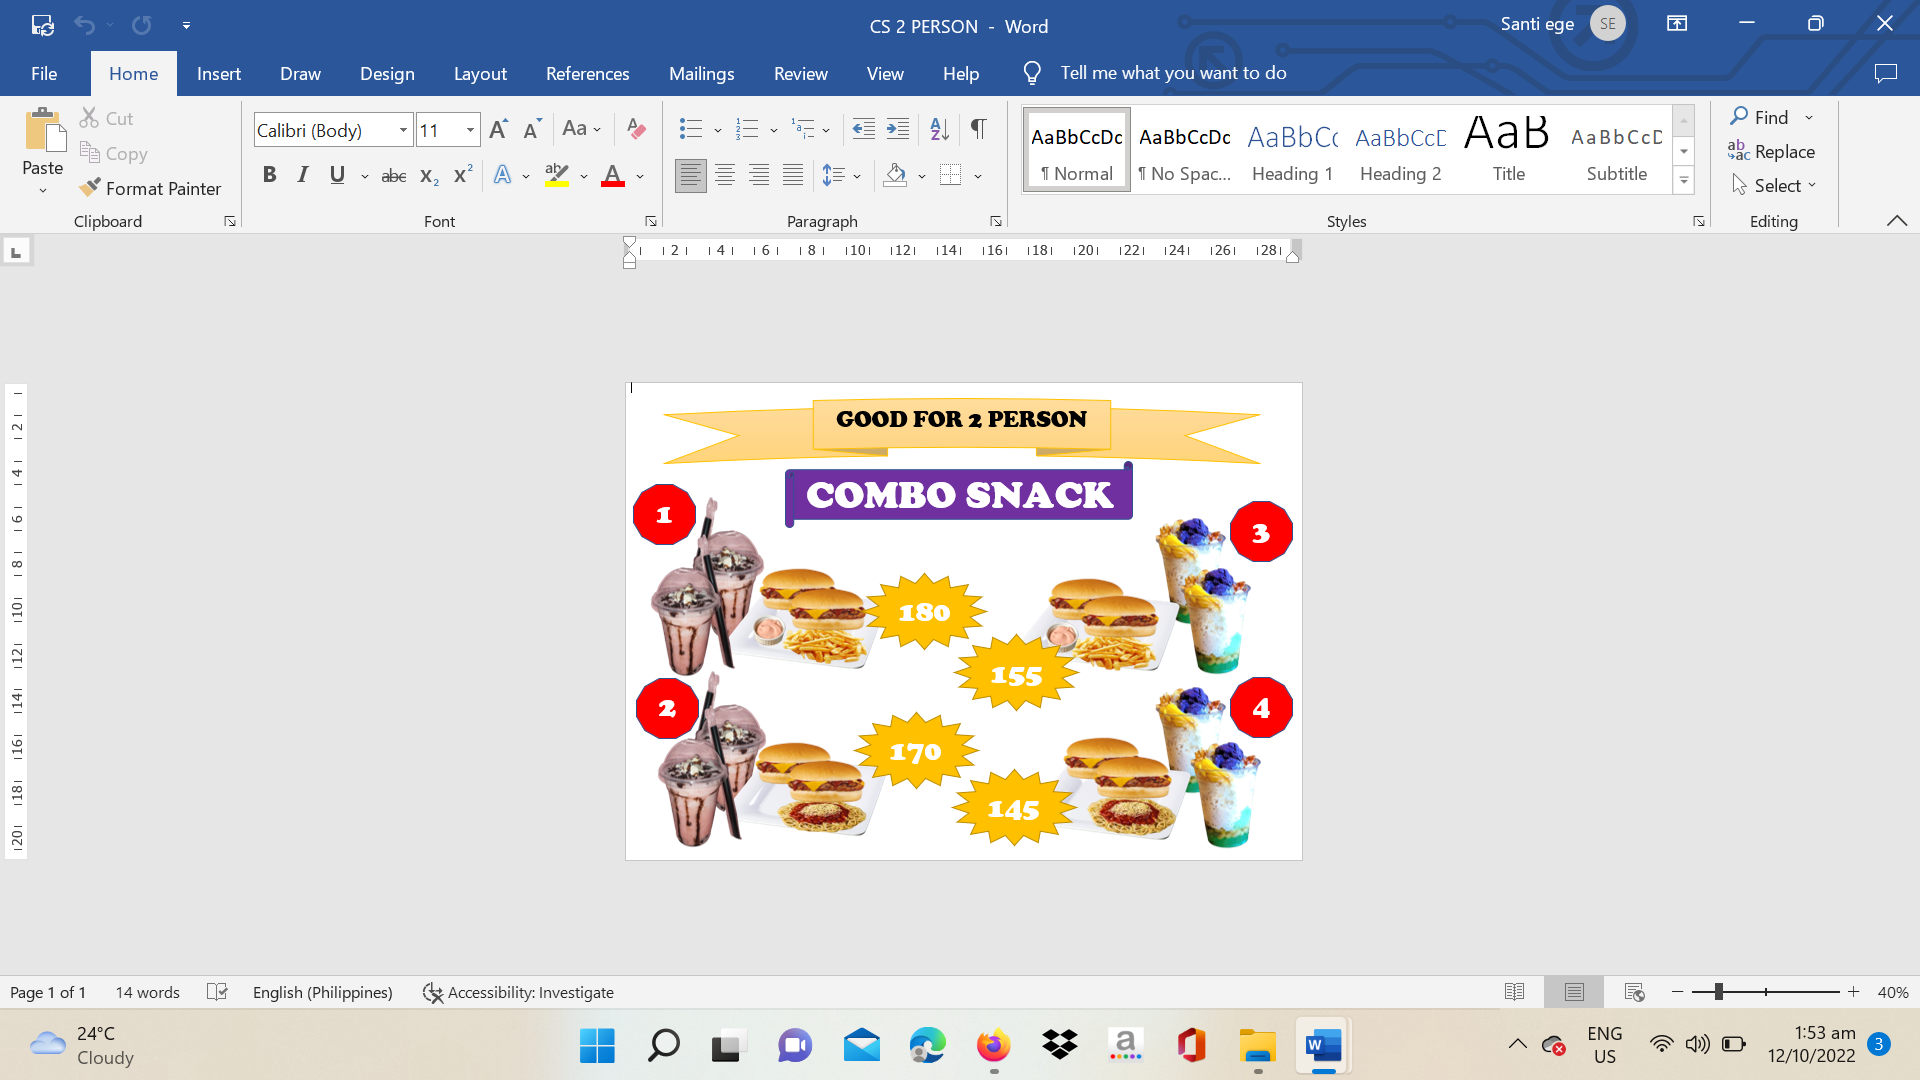This screenshot has height=1080, width=1920.
Task: Click the Replace button
Action: [x=1771, y=152]
